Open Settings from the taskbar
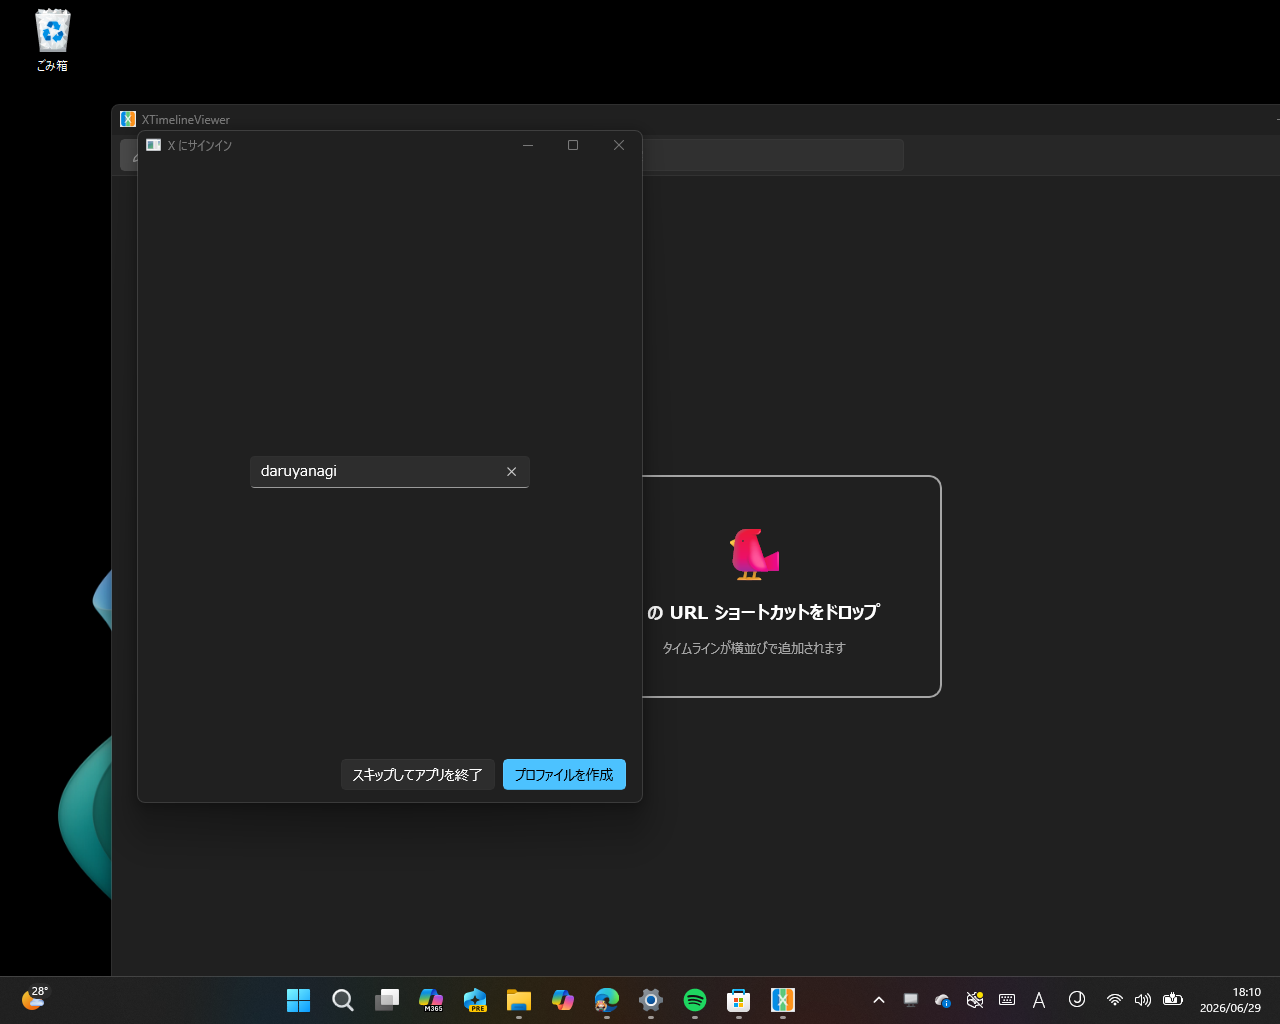The image size is (1280, 1024). 651,1000
